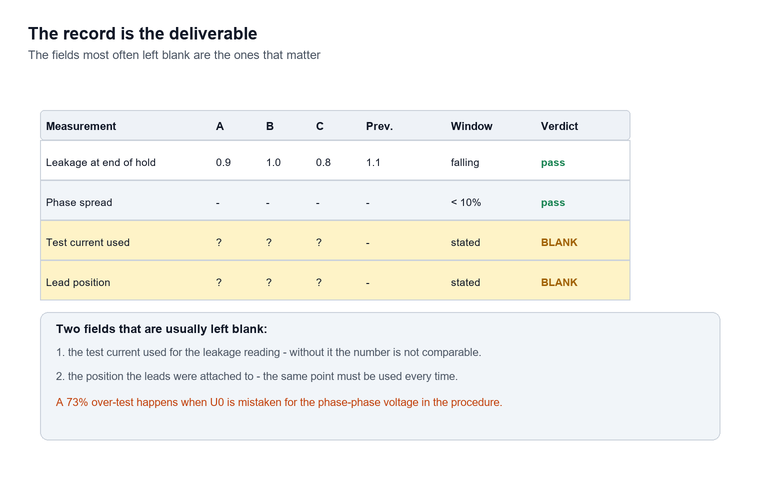Click the leakage value 1.0 under B
This screenshot has height=480, width=760.
[x=273, y=162]
